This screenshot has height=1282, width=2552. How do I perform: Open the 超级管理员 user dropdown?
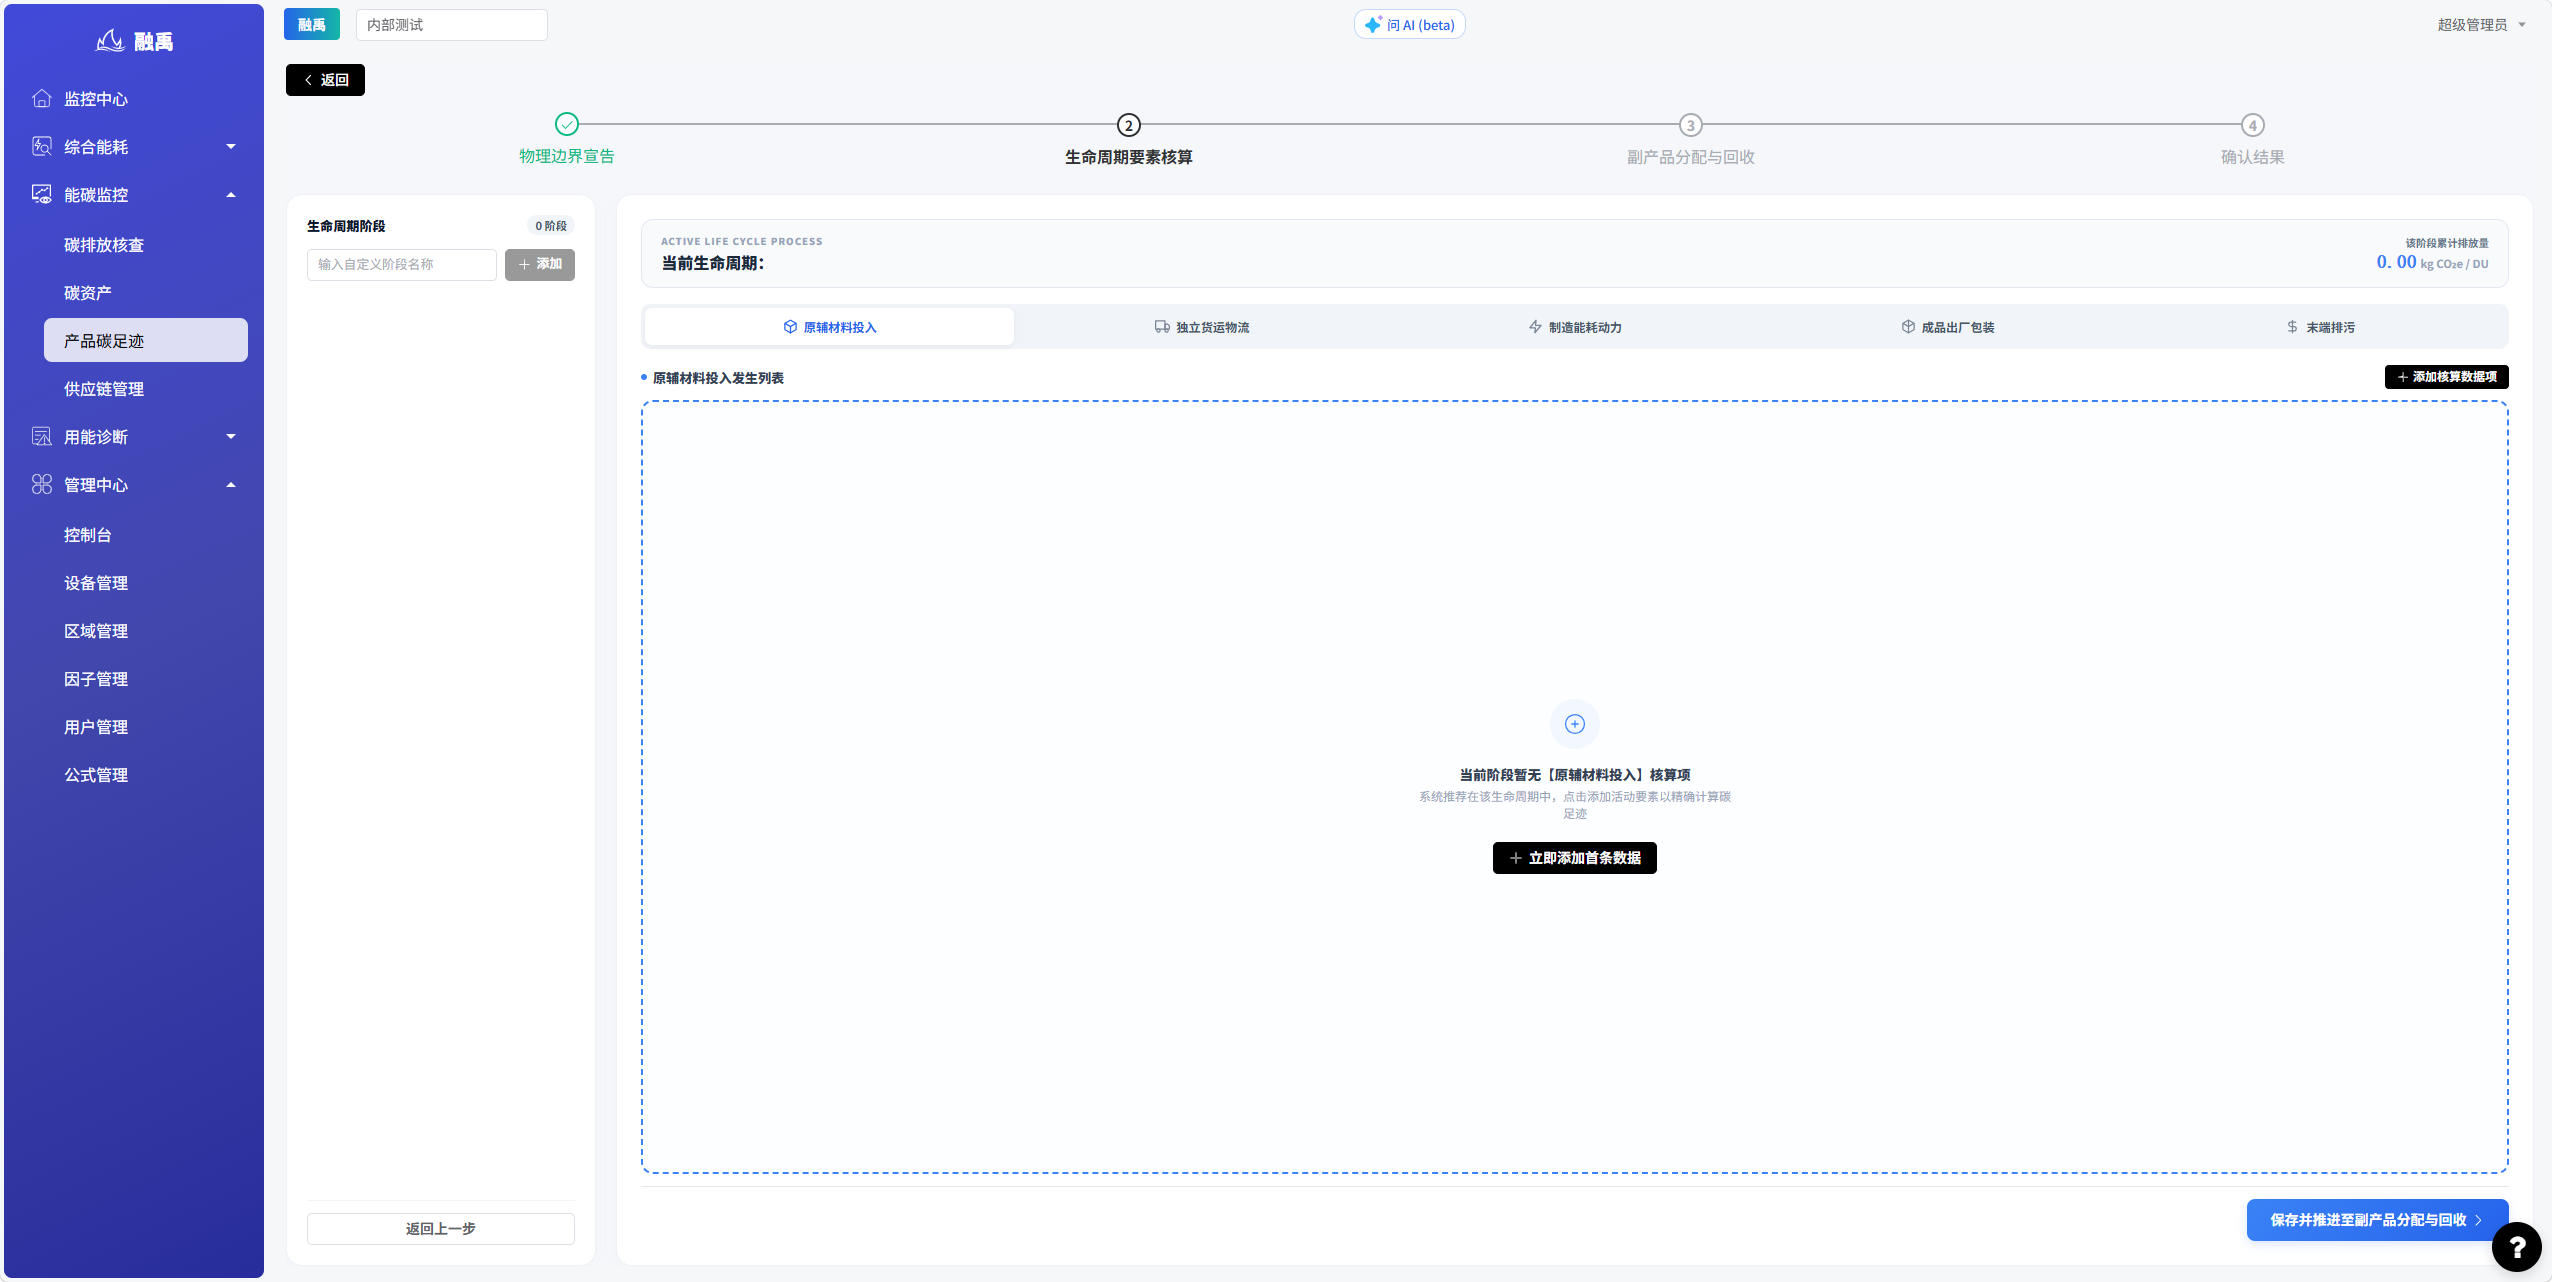pyautogui.click(x=2481, y=25)
